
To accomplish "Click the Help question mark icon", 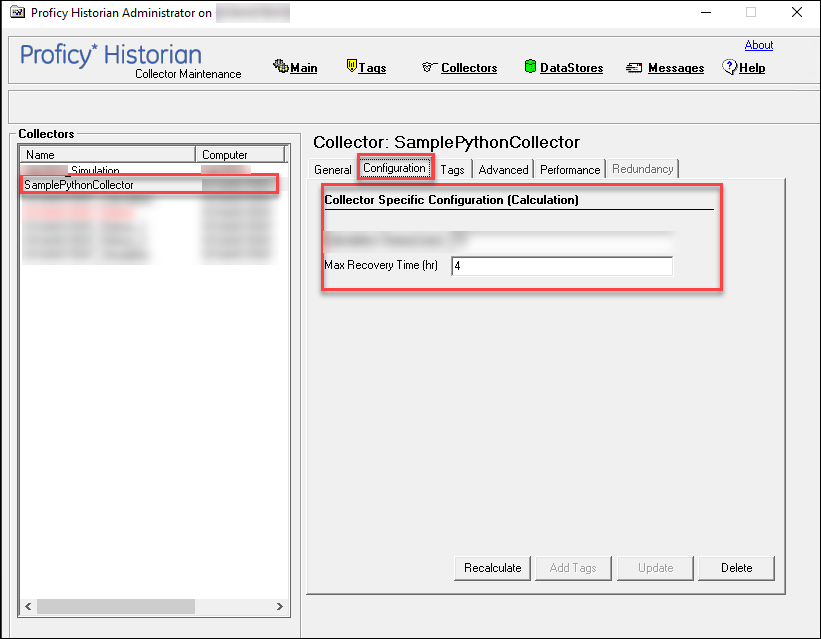I will click(729, 67).
